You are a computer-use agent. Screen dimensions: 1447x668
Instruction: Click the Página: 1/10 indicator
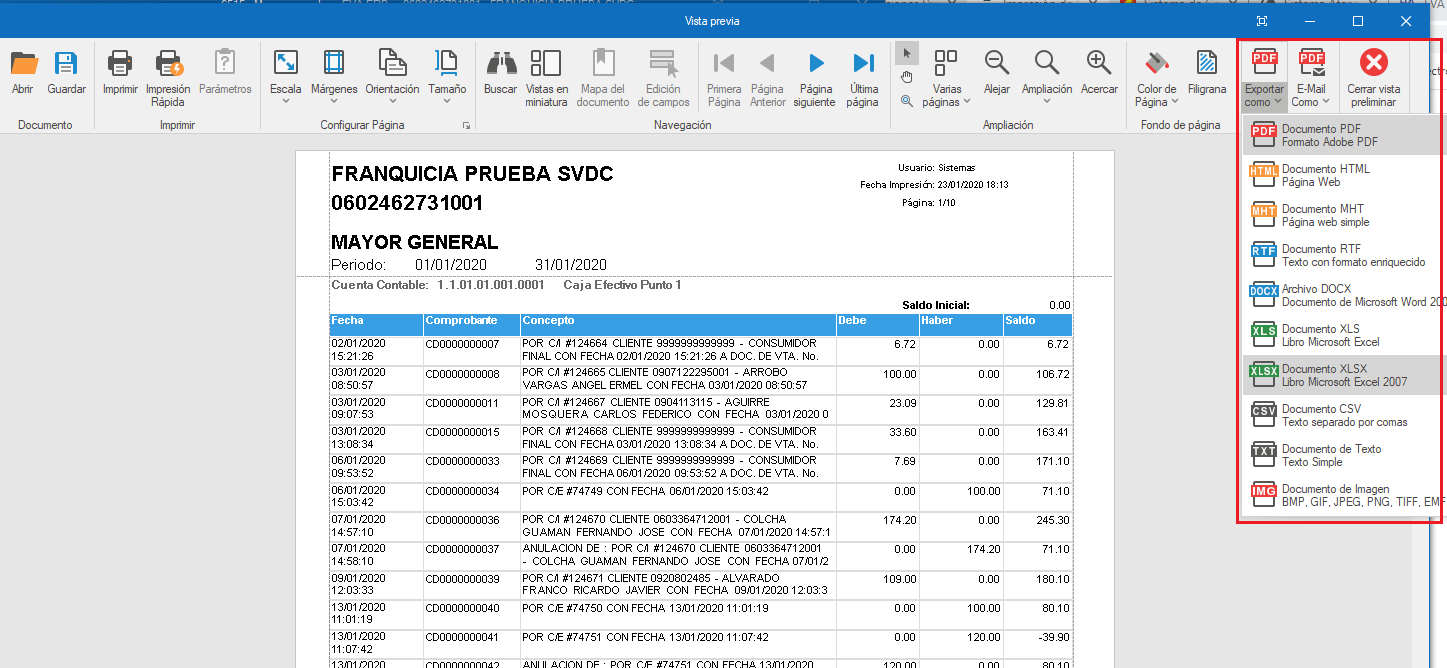(x=929, y=203)
